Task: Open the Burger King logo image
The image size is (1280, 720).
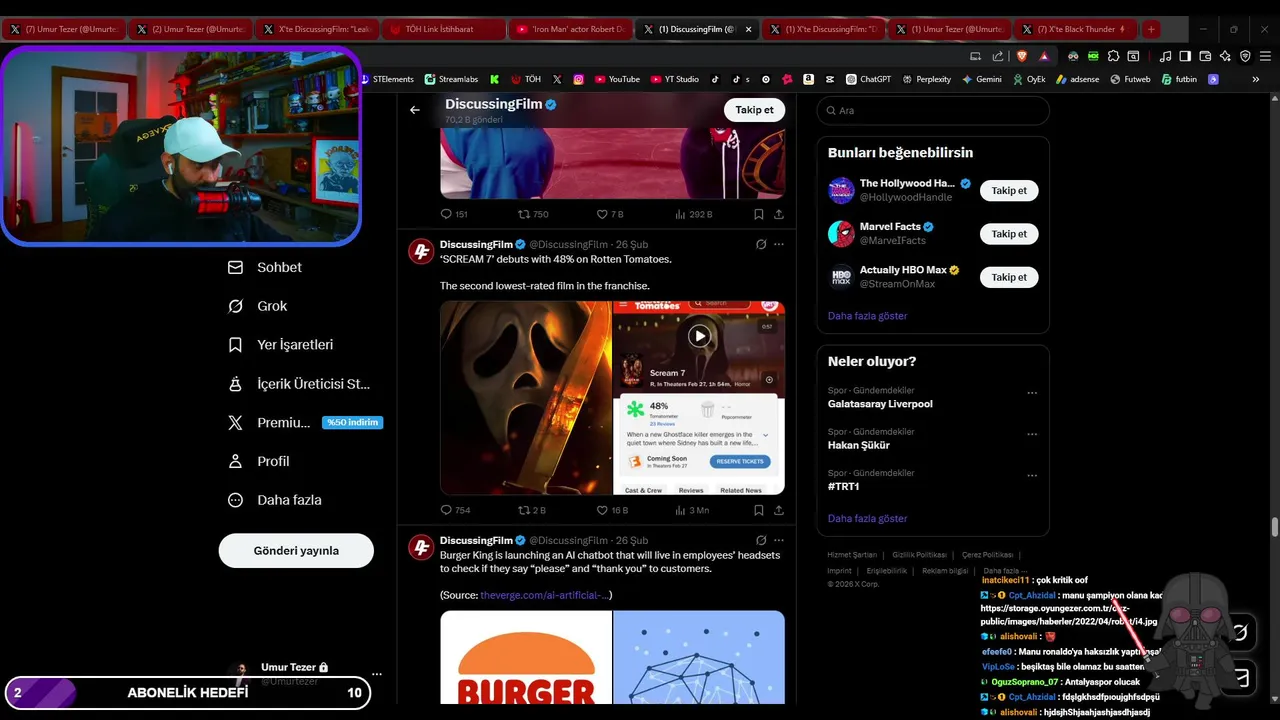Action: 526,657
